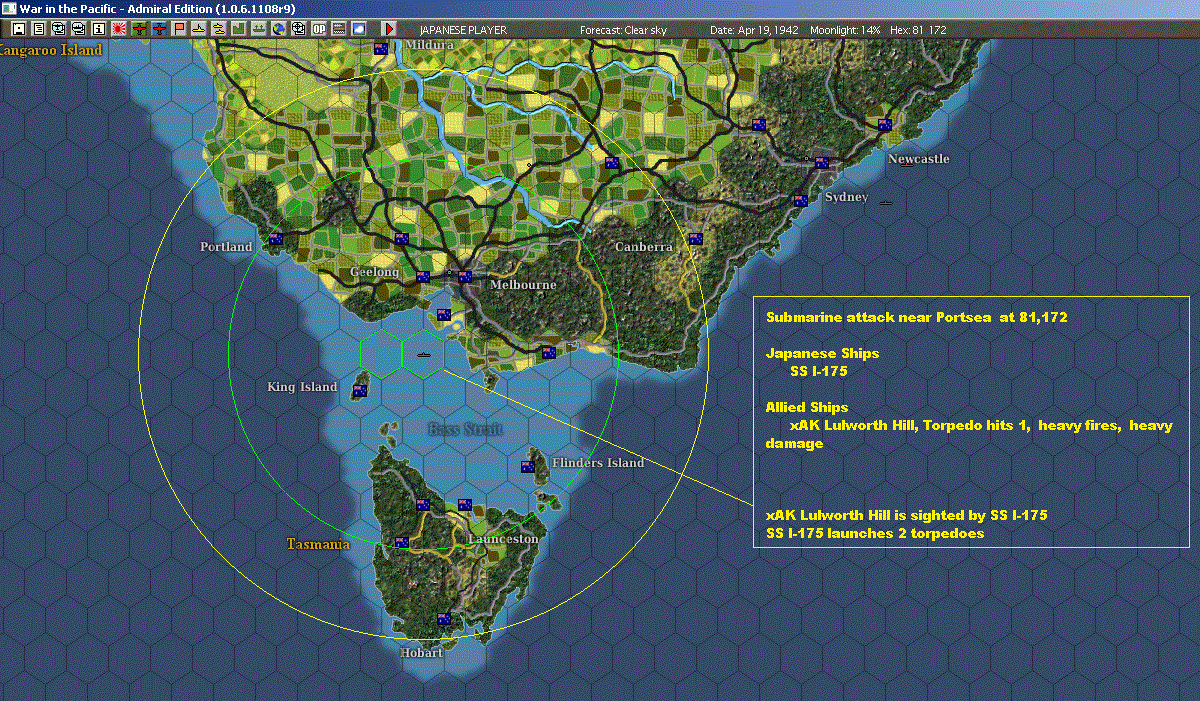Select the Launceston base flag
Viewport: 1200px width, 701px height.
pos(464,504)
